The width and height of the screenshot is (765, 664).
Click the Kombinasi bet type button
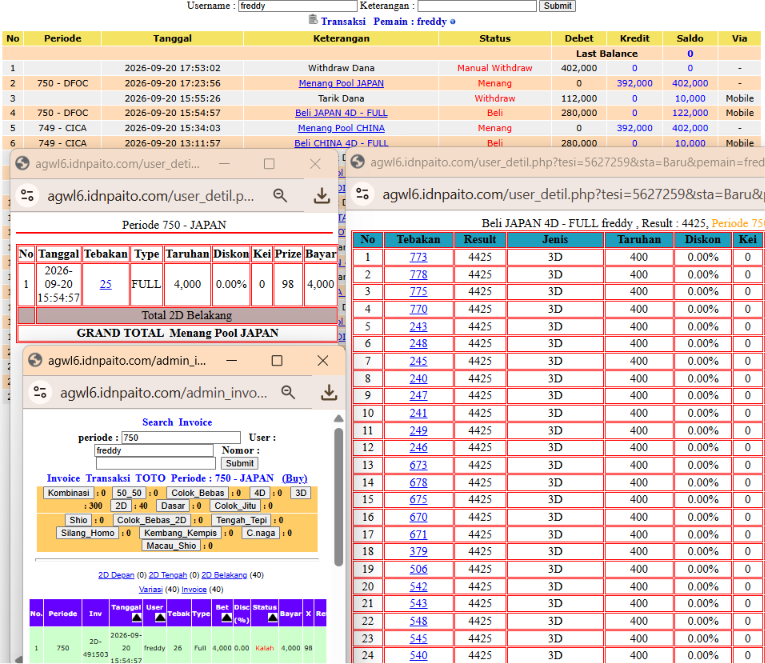coord(69,493)
